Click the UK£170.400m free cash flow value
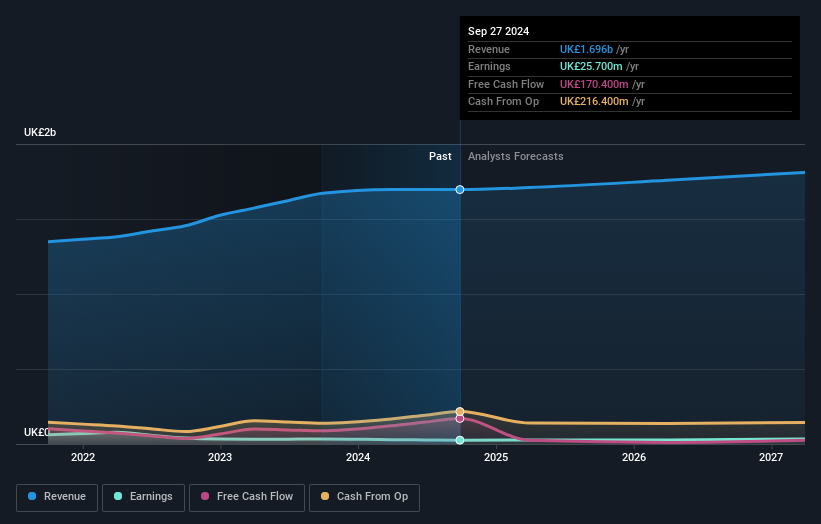The width and height of the screenshot is (821, 524). 594,84
